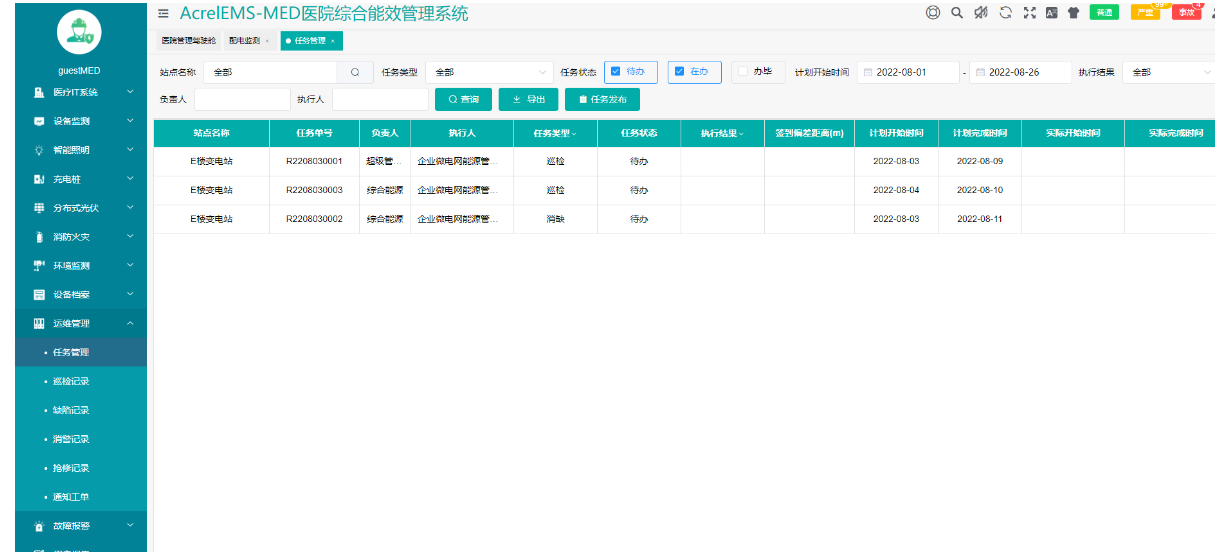Expand the 智能照明 menu chevron
The image size is (1220, 554).
click(130, 150)
